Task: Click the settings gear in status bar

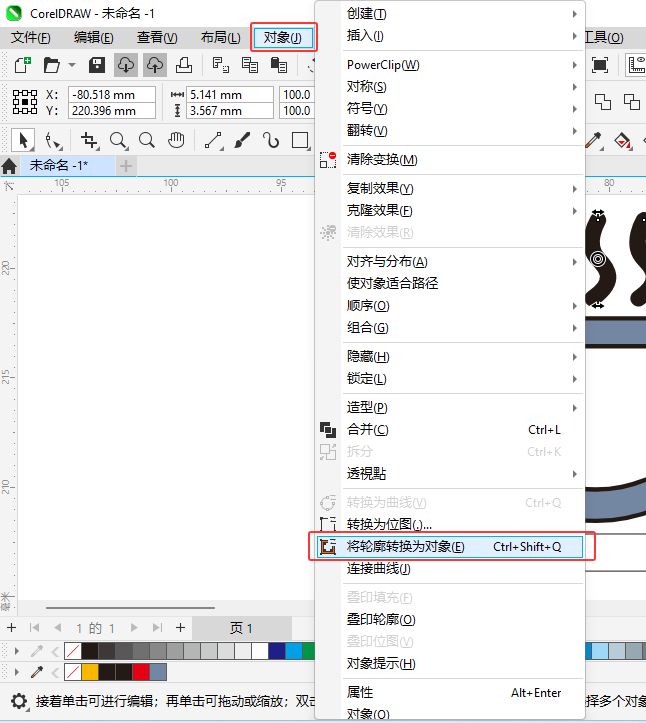Action: pyautogui.click(x=19, y=701)
